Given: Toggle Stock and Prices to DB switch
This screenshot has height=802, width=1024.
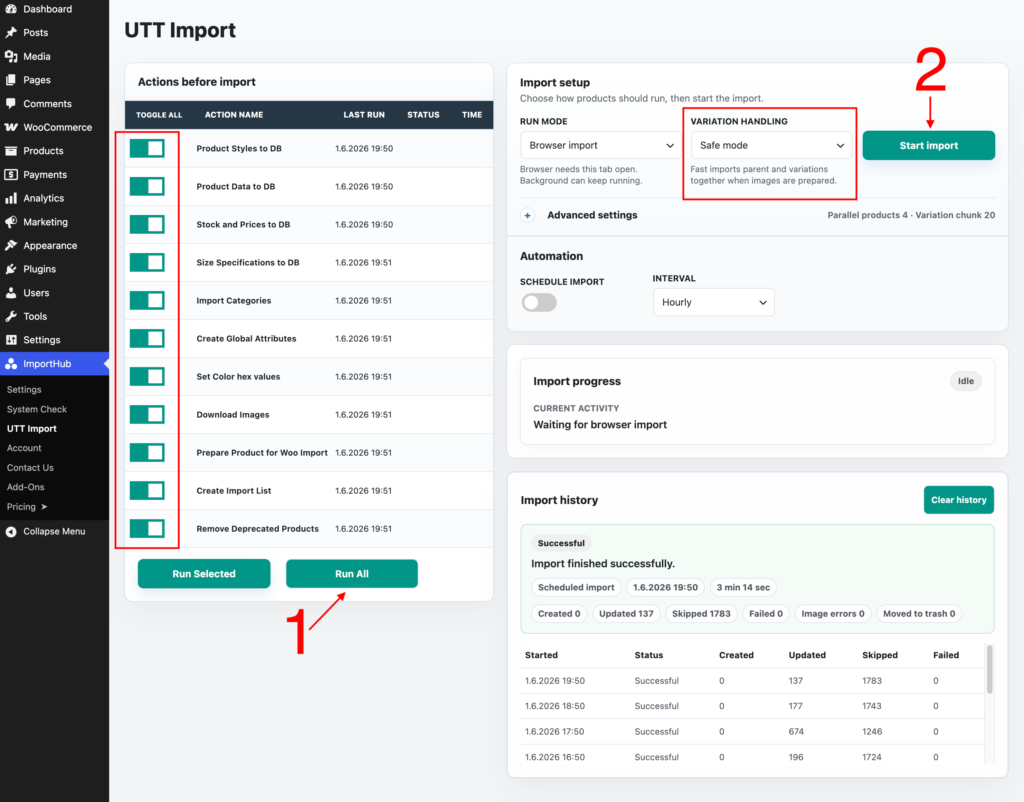Looking at the screenshot, I should (147, 224).
